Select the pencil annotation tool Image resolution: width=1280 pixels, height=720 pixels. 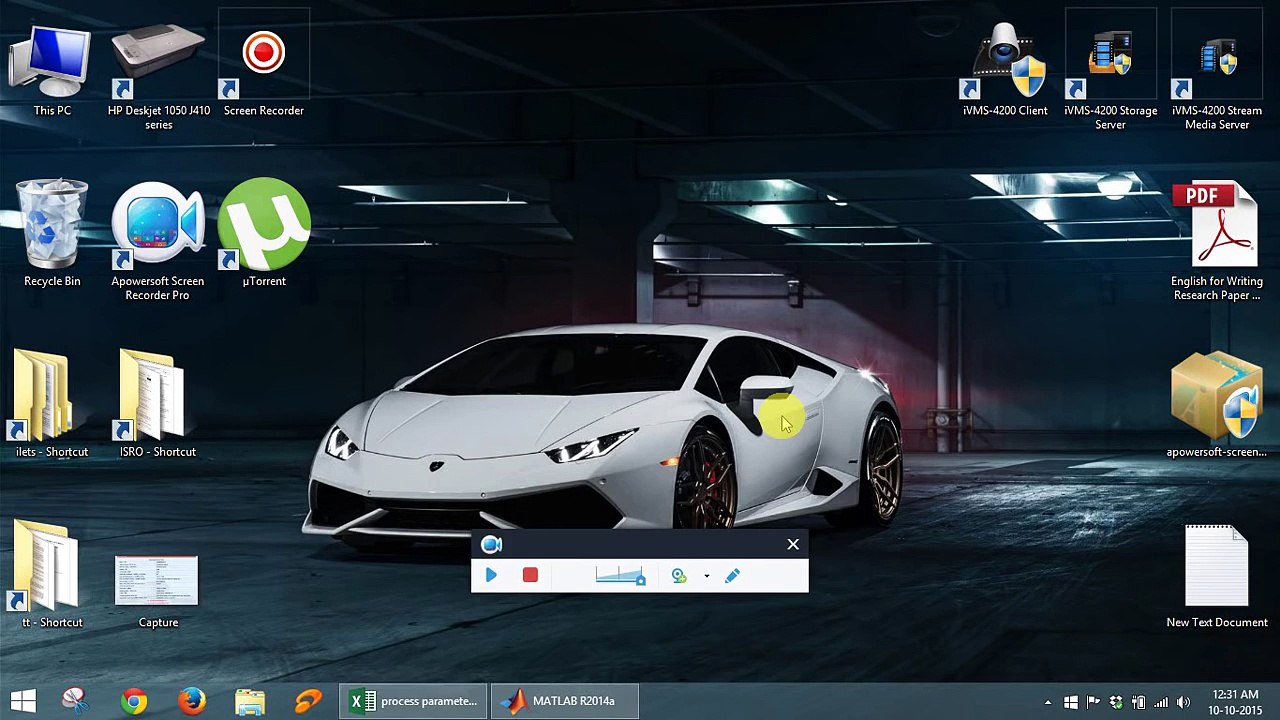pos(732,575)
